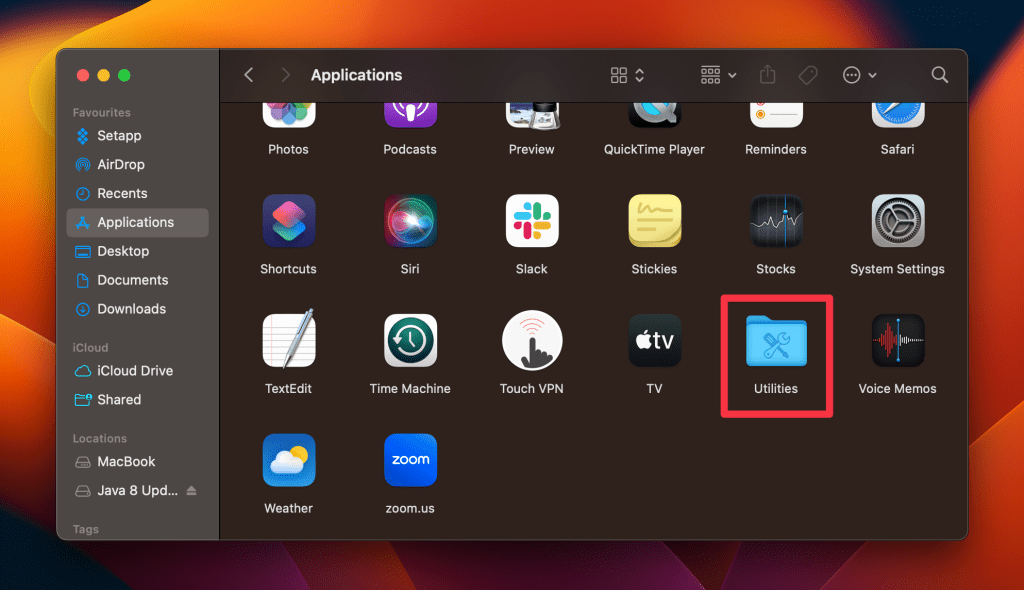Select MacBook under Locations

click(138, 461)
